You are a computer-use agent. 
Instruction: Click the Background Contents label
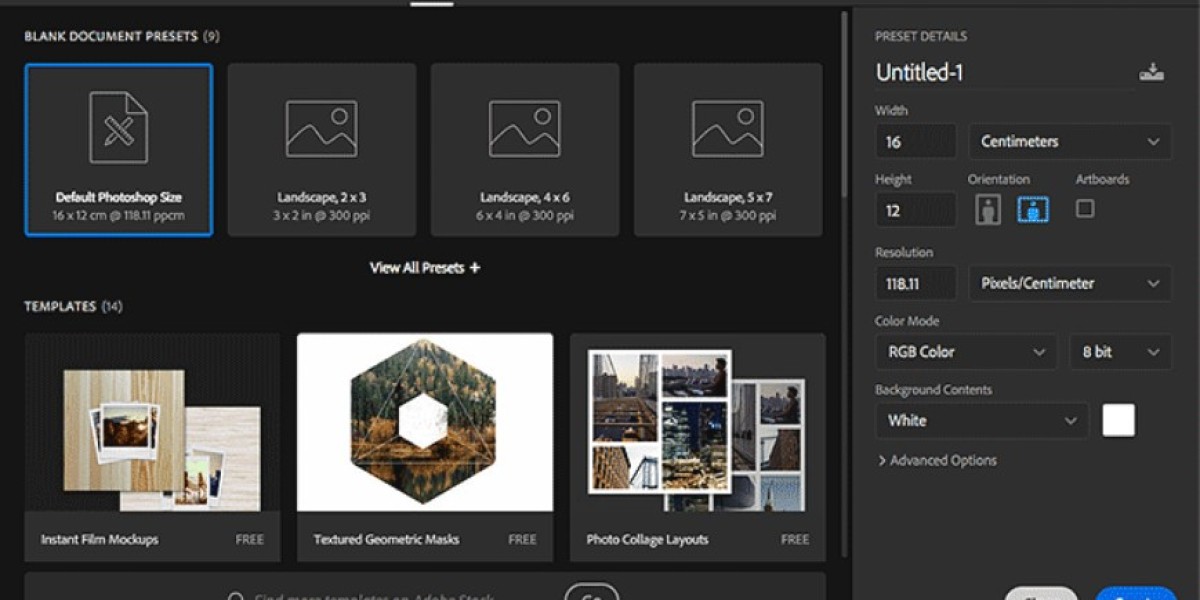tap(933, 390)
